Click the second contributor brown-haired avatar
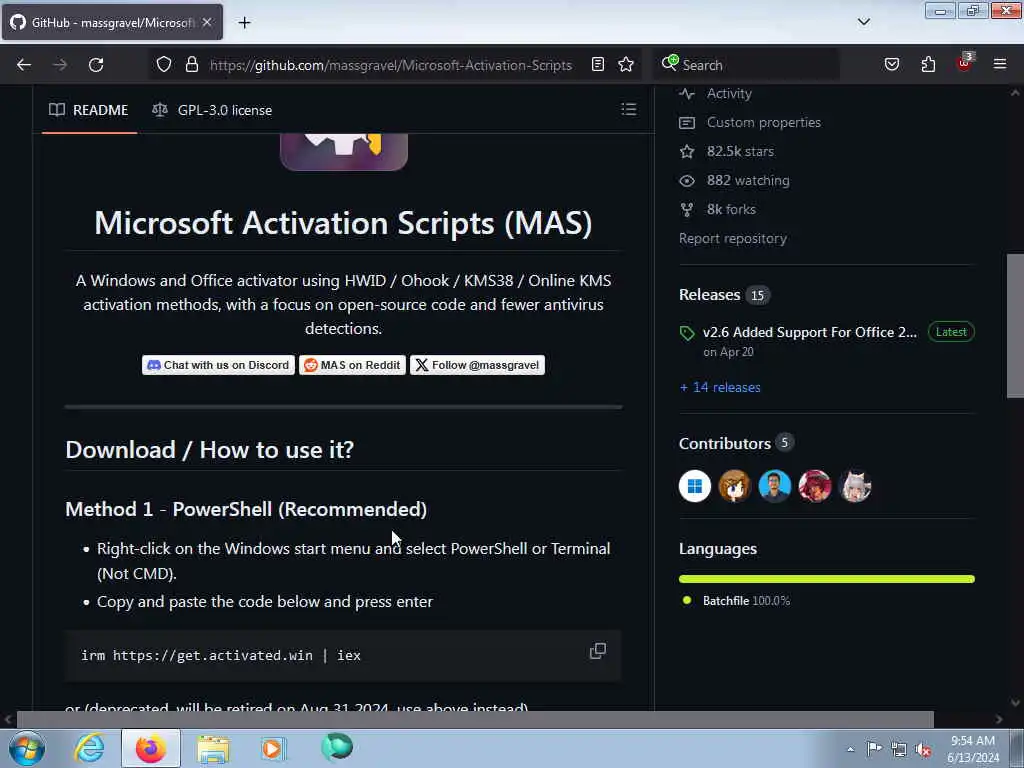 coord(735,486)
